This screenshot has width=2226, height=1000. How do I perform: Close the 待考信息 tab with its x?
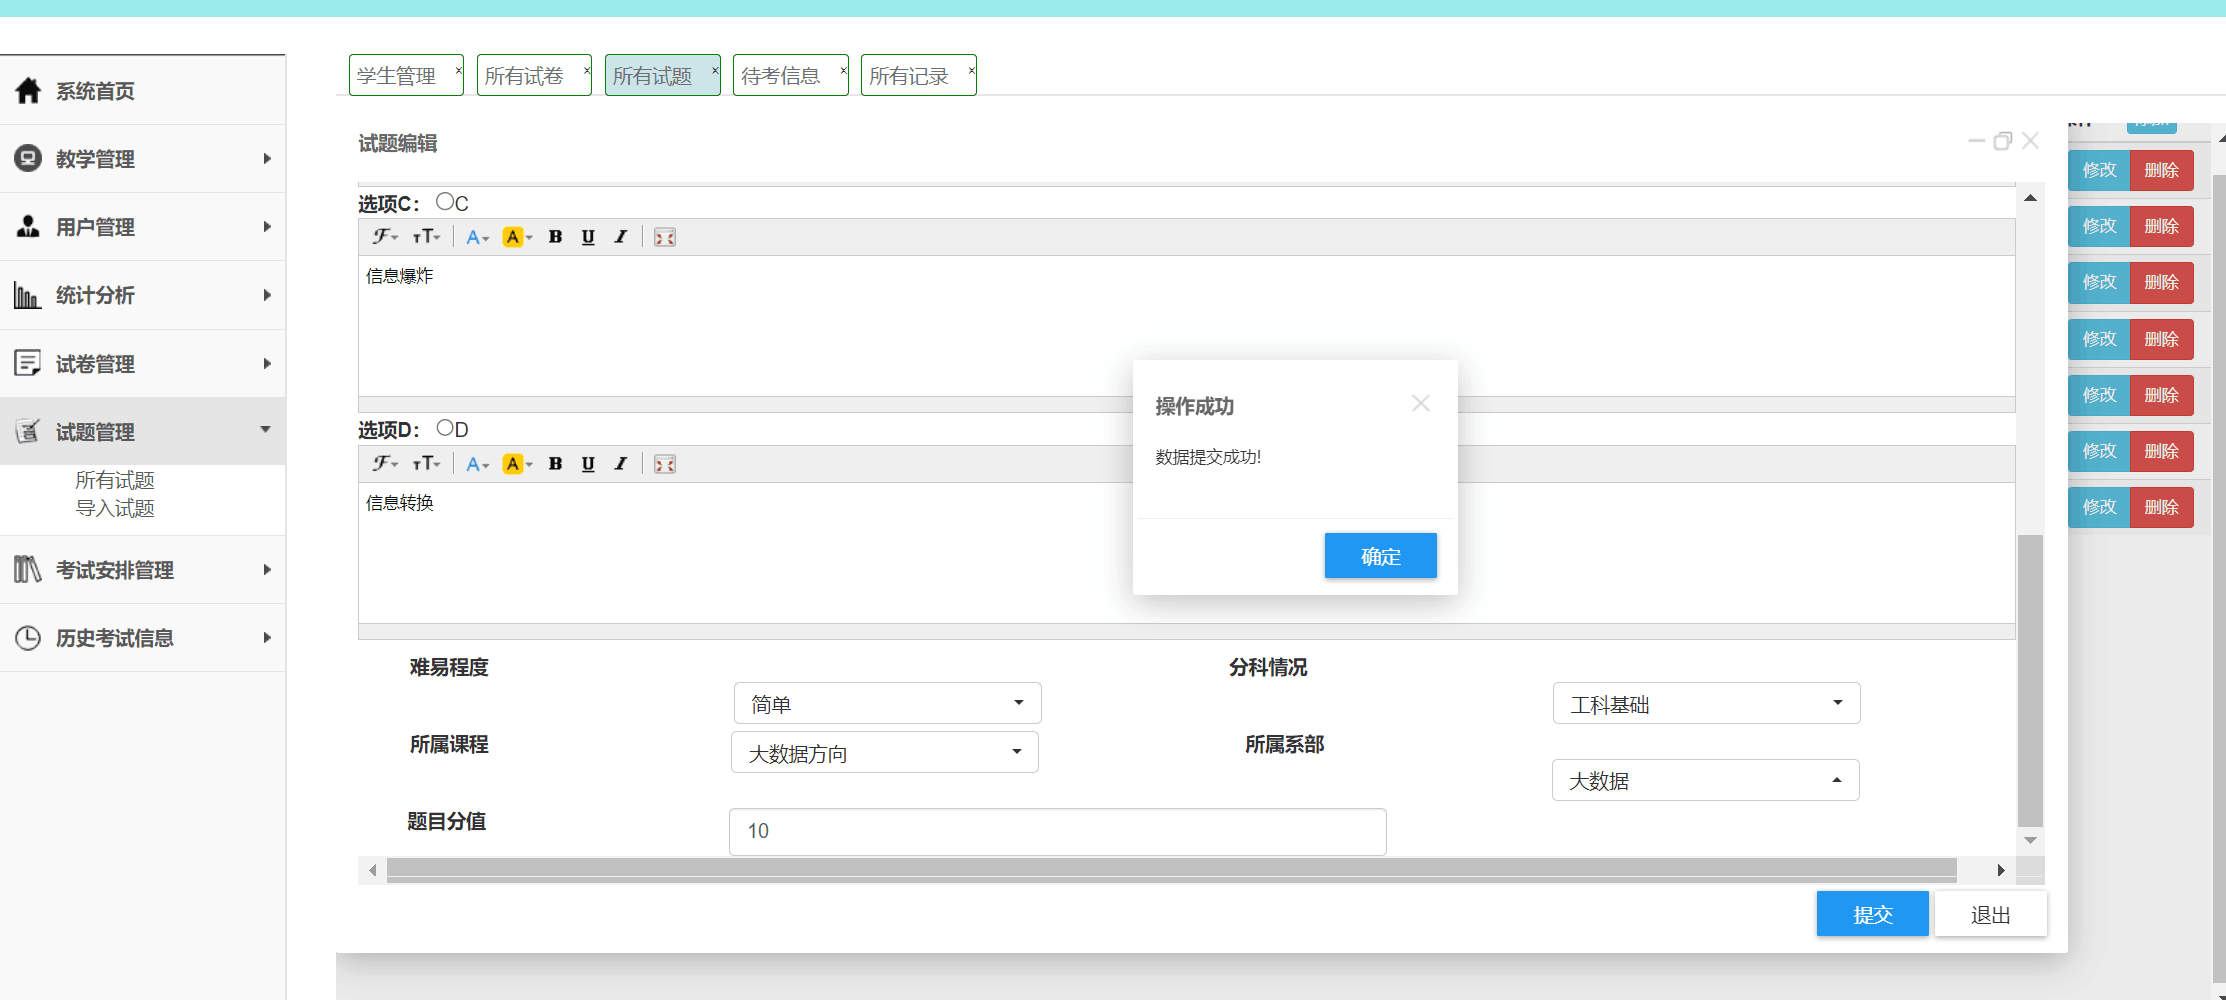(843, 70)
